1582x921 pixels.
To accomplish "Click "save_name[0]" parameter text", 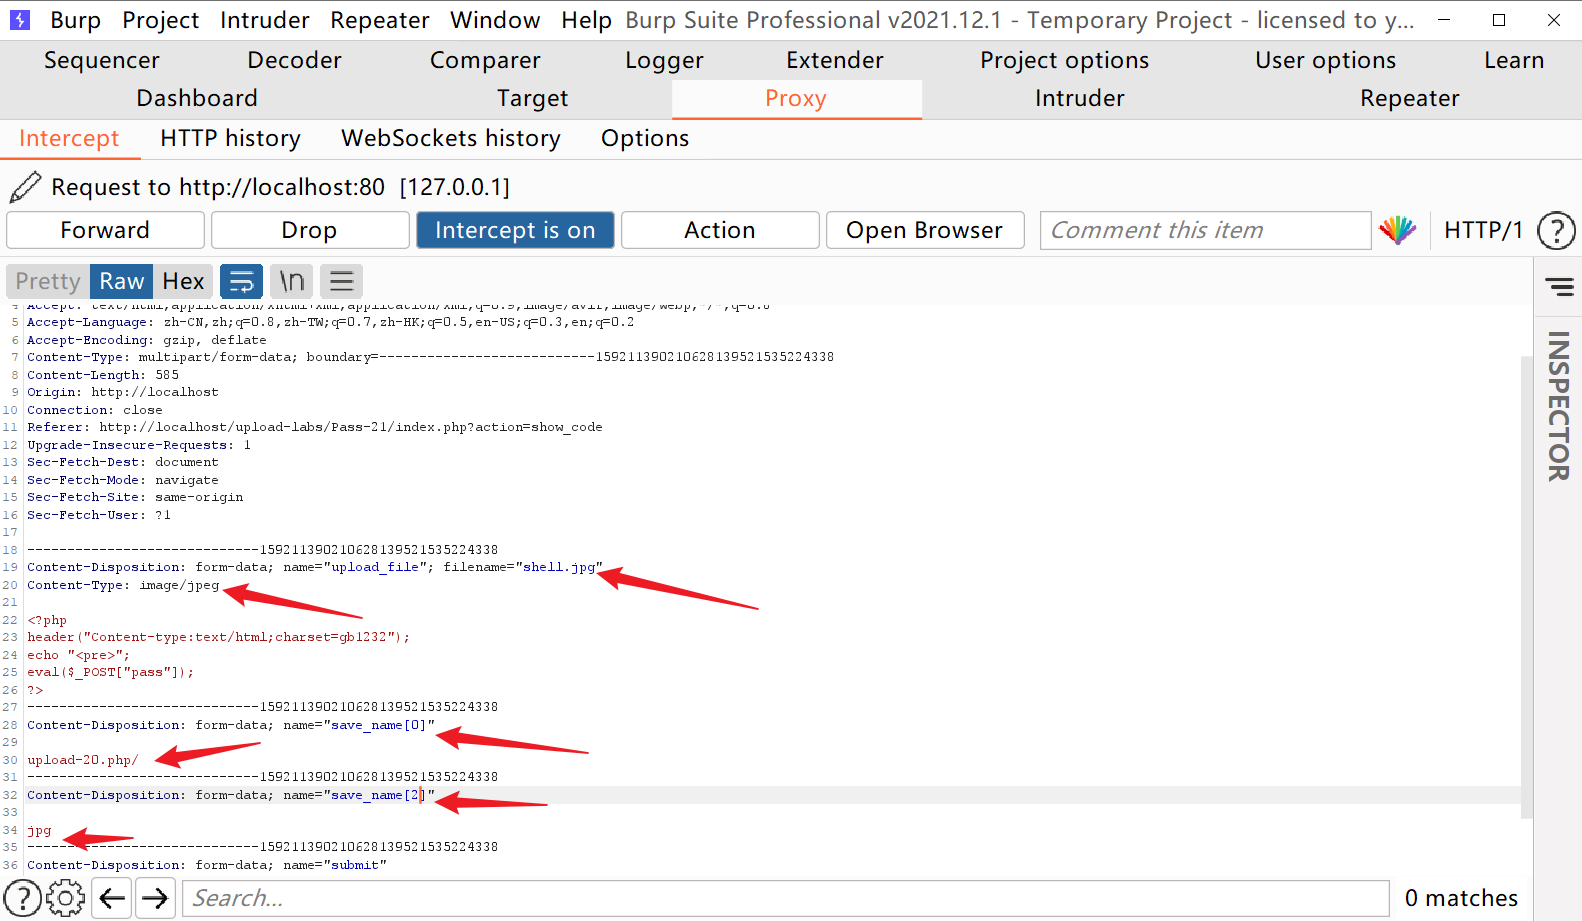I will (x=379, y=725).
